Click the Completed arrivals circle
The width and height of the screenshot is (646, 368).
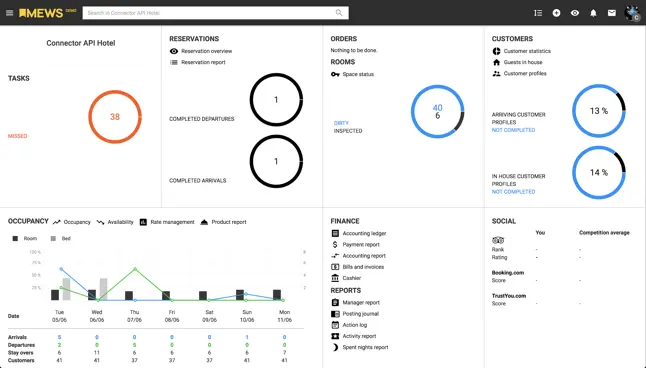click(276, 161)
